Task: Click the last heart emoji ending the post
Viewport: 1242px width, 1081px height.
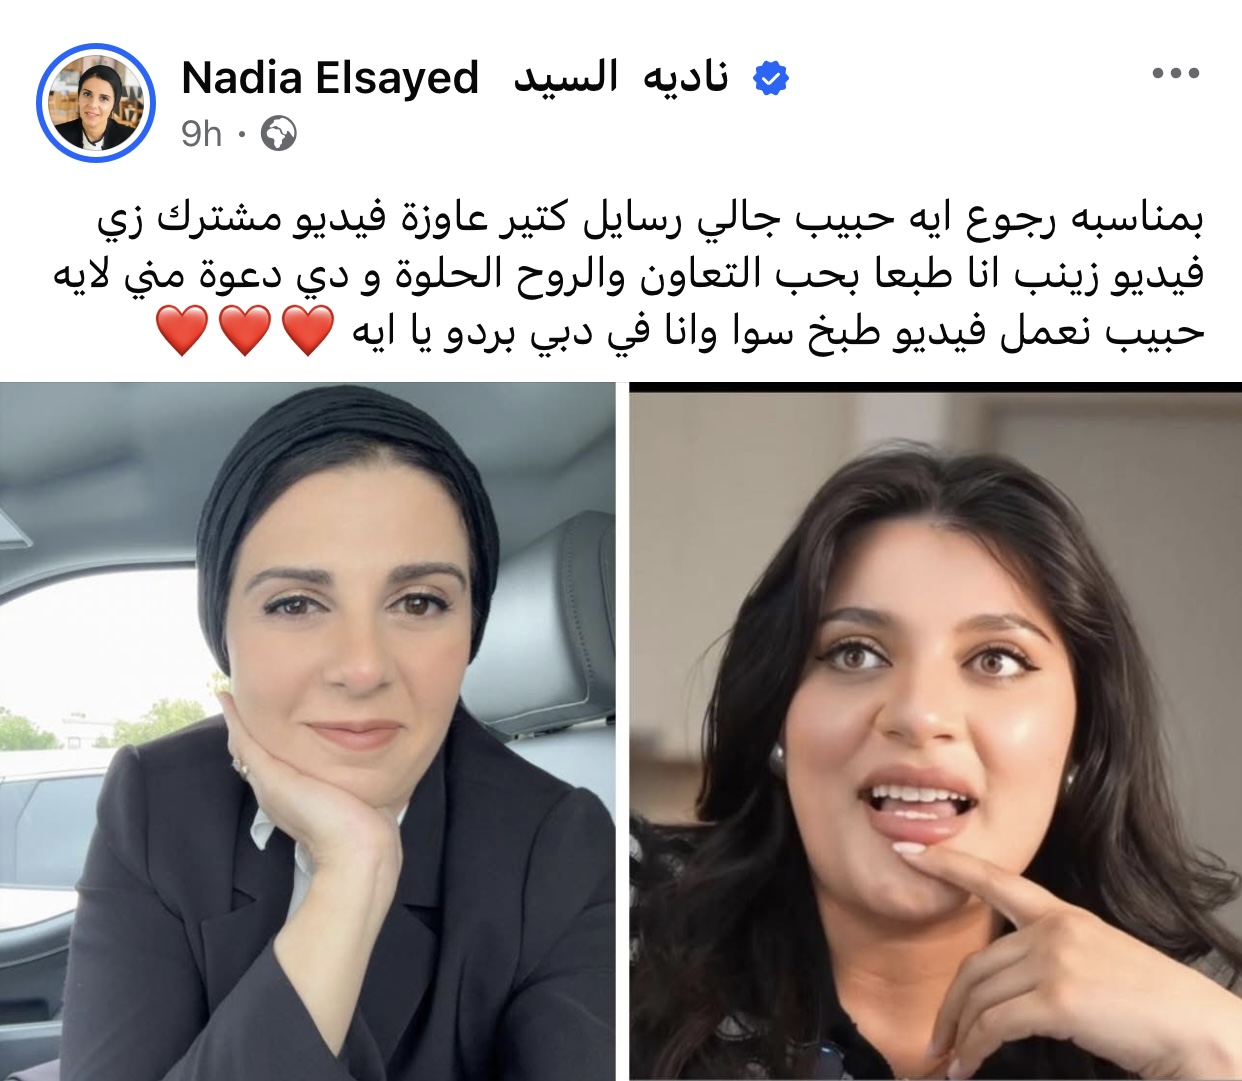Action: coord(182,331)
